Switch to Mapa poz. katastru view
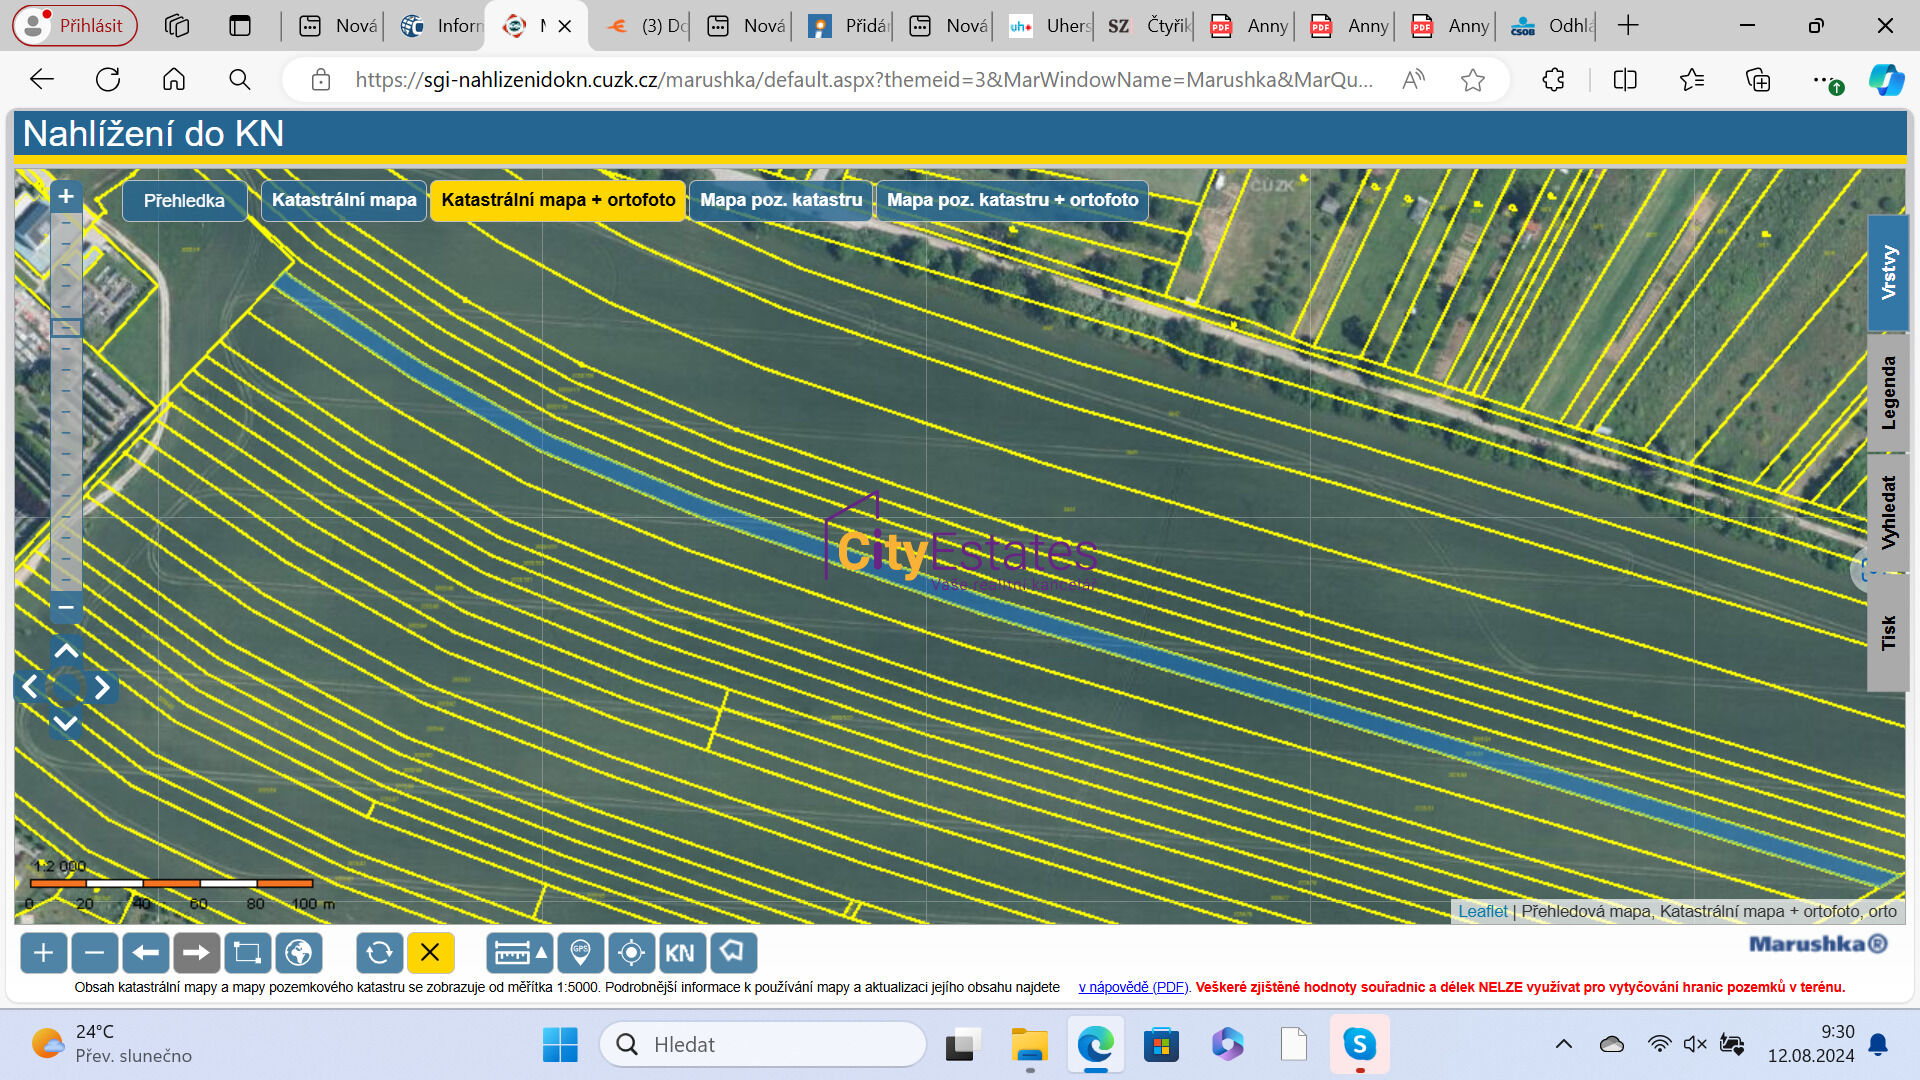Image resolution: width=1920 pixels, height=1080 pixels. 781,200
